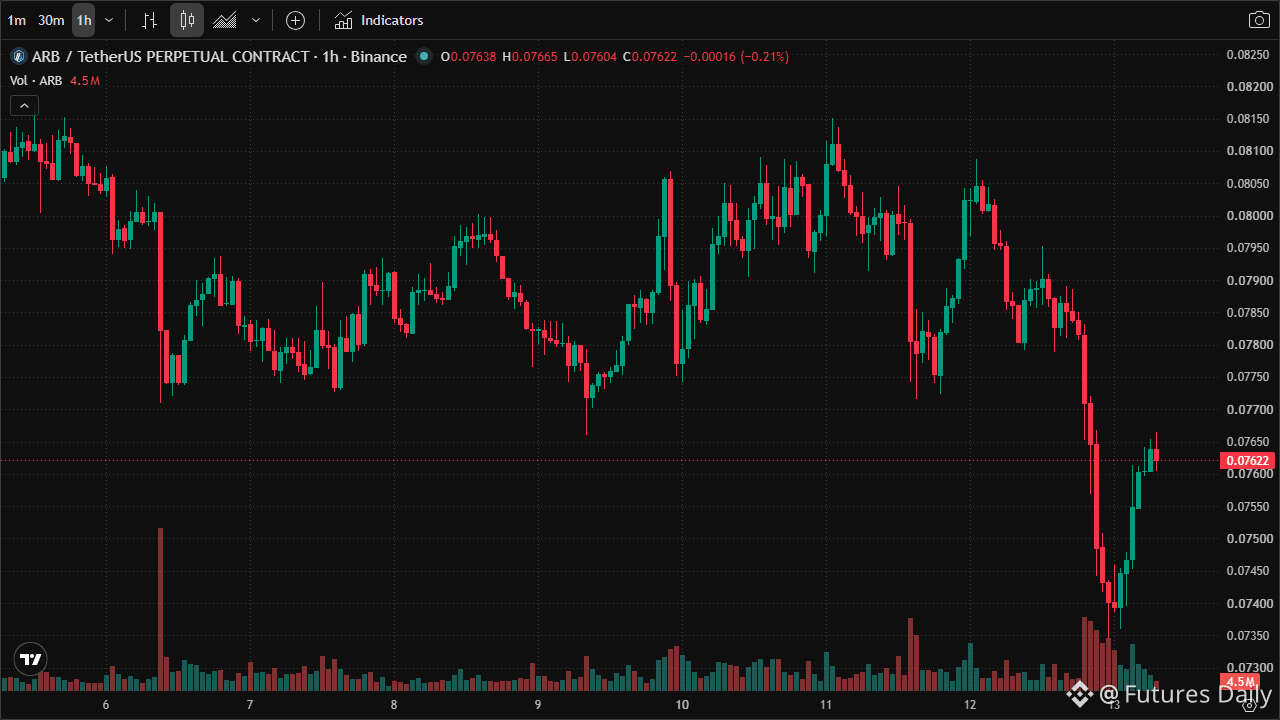Open the chart style dropdown chevron

[x=256, y=20]
